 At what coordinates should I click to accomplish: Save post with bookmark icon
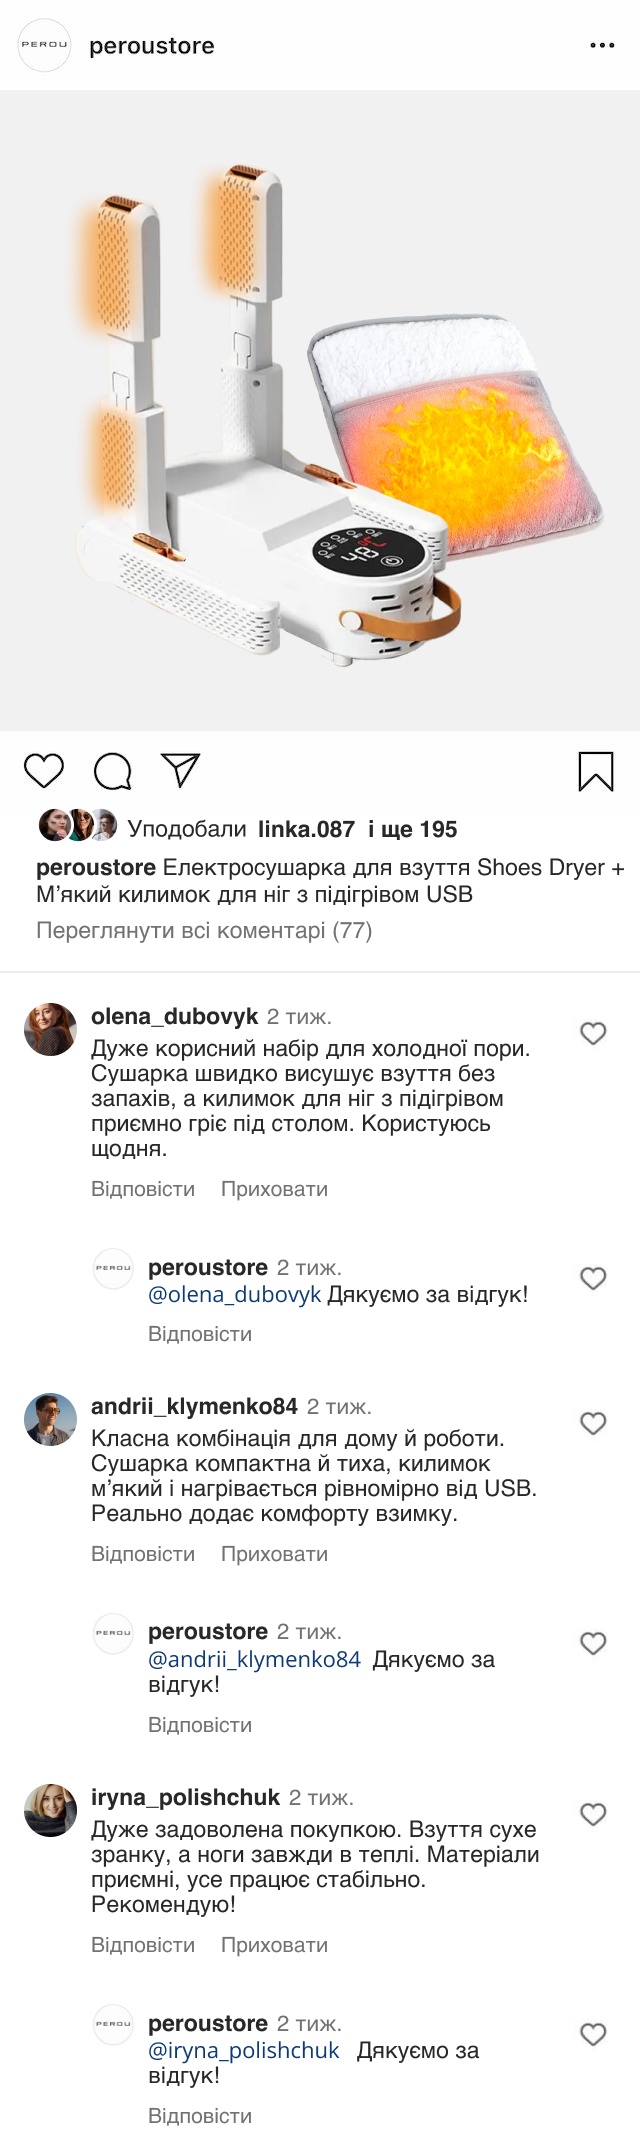596,772
